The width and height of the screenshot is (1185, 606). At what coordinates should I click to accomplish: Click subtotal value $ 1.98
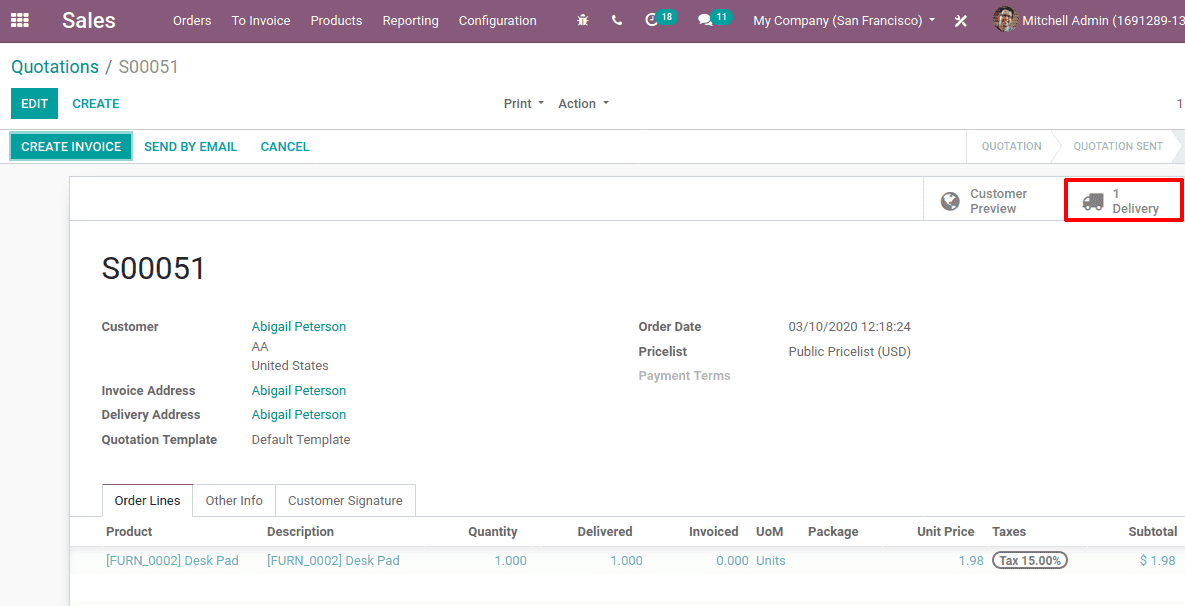pyautogui.click(x=1158, y=561)
